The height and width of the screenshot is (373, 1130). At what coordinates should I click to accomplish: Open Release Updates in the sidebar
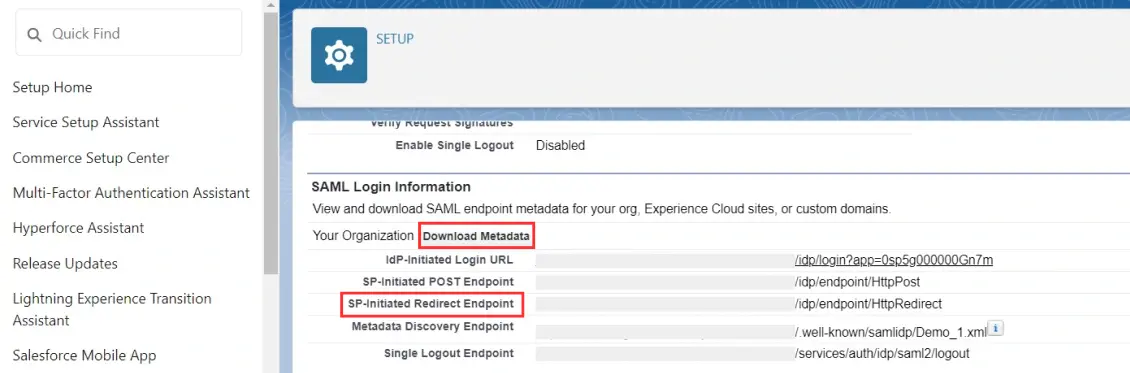(65, 264)
